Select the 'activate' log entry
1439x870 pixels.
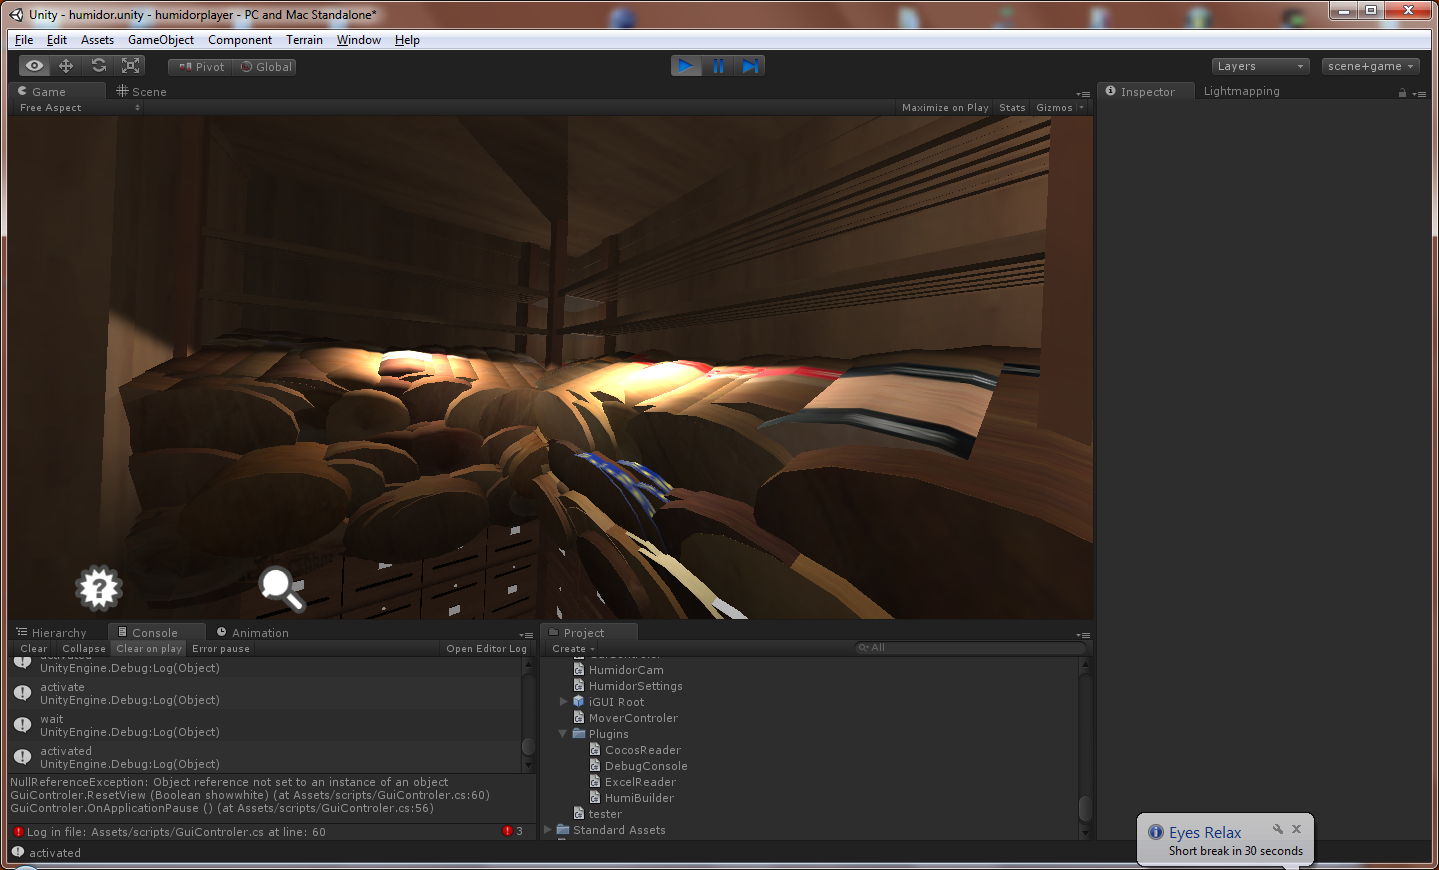tap(265, 694)
